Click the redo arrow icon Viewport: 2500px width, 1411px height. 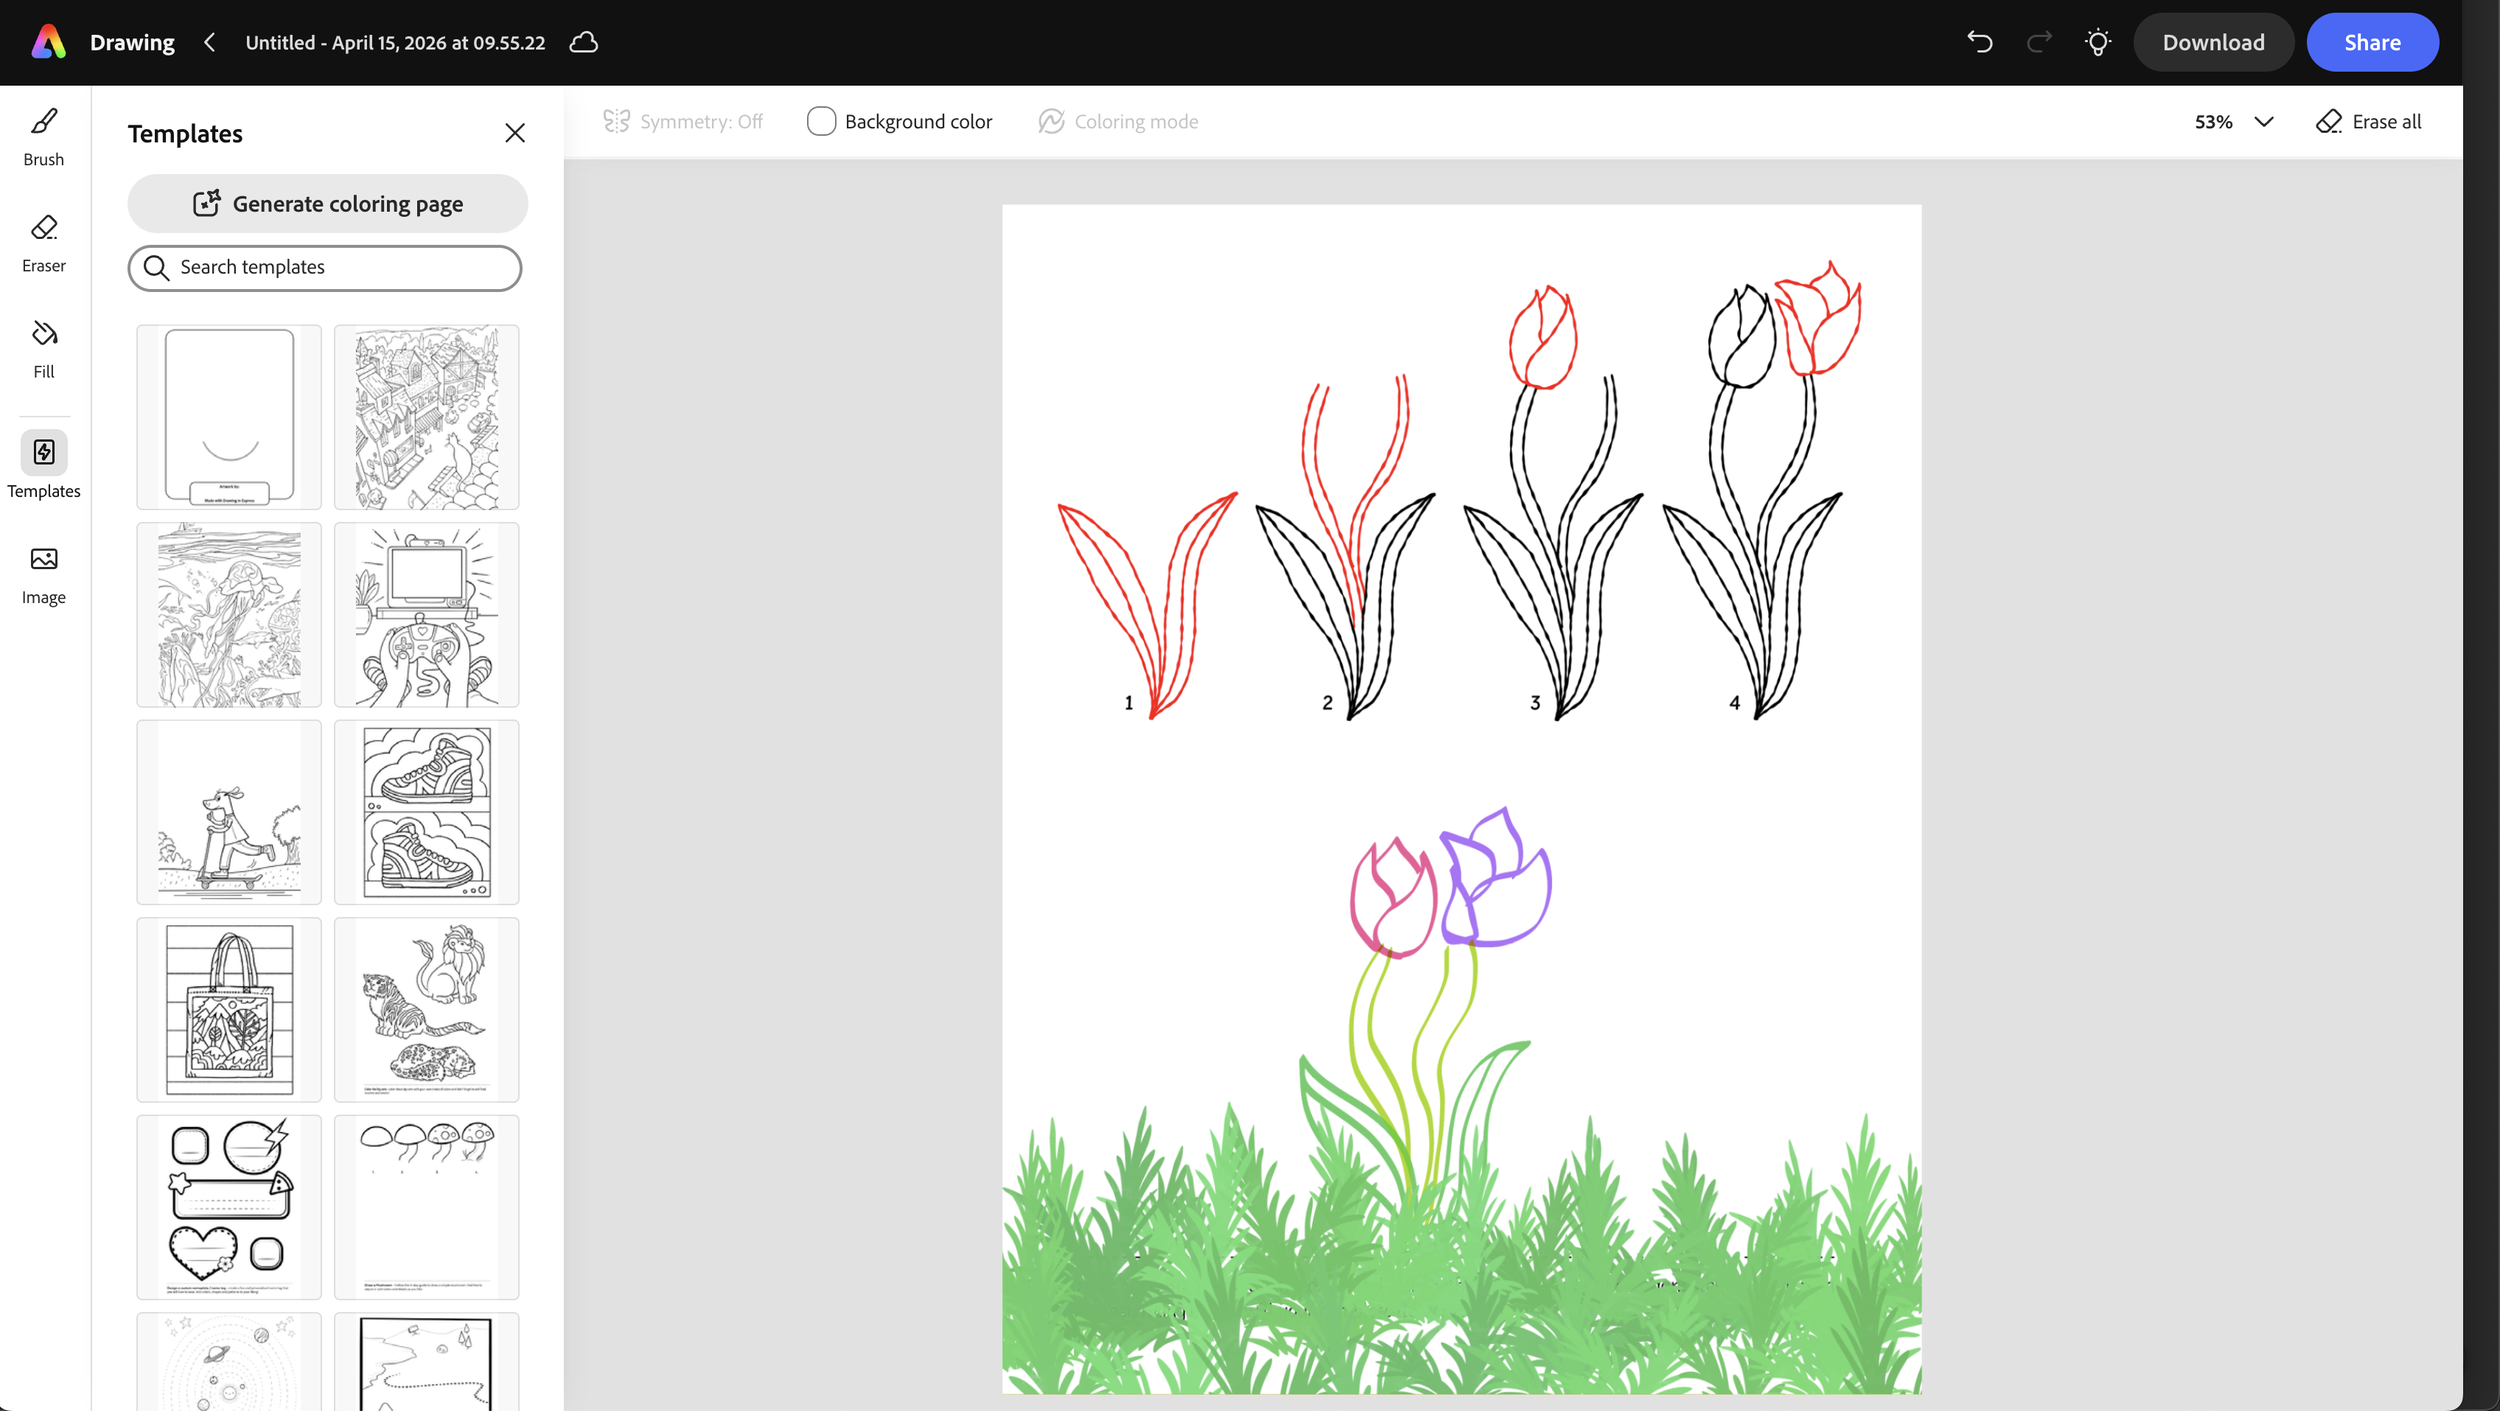coord(2038,42)
